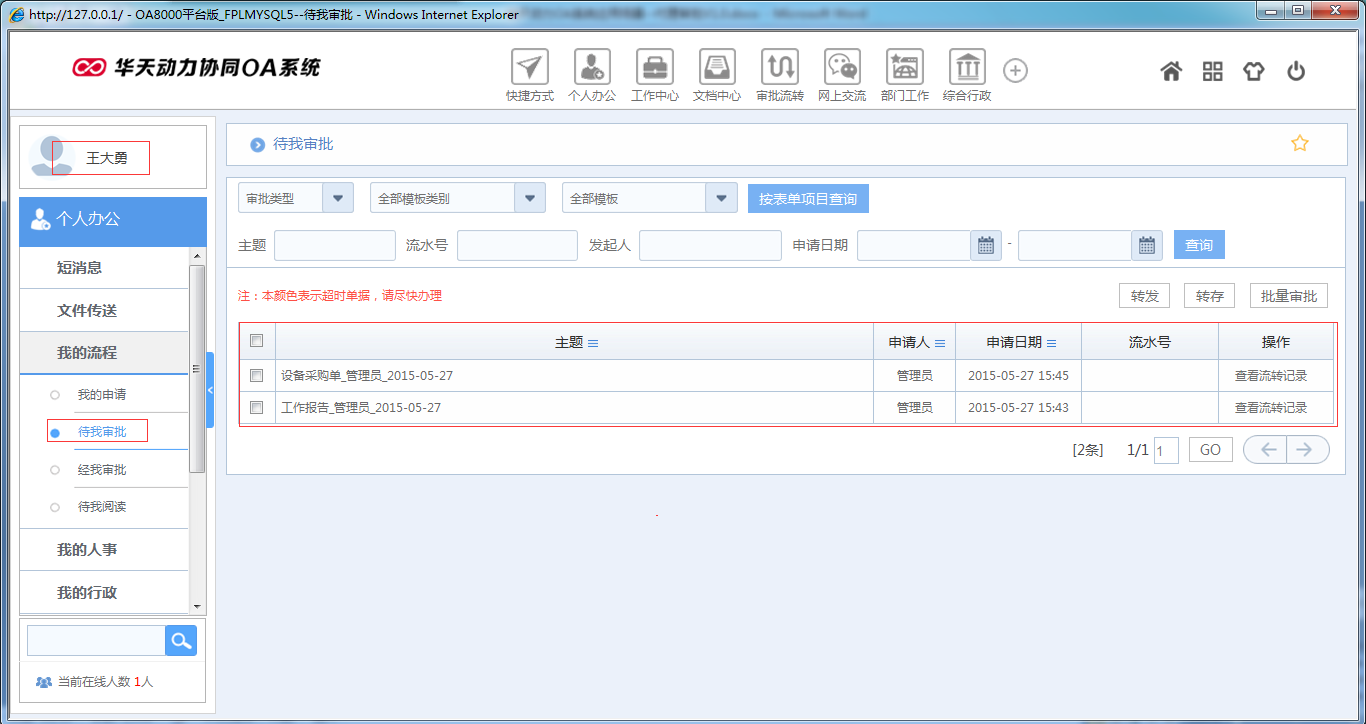The image size is (1366, 724).
Task: Open the 我的人事 sidebar section
Action: 87,550
